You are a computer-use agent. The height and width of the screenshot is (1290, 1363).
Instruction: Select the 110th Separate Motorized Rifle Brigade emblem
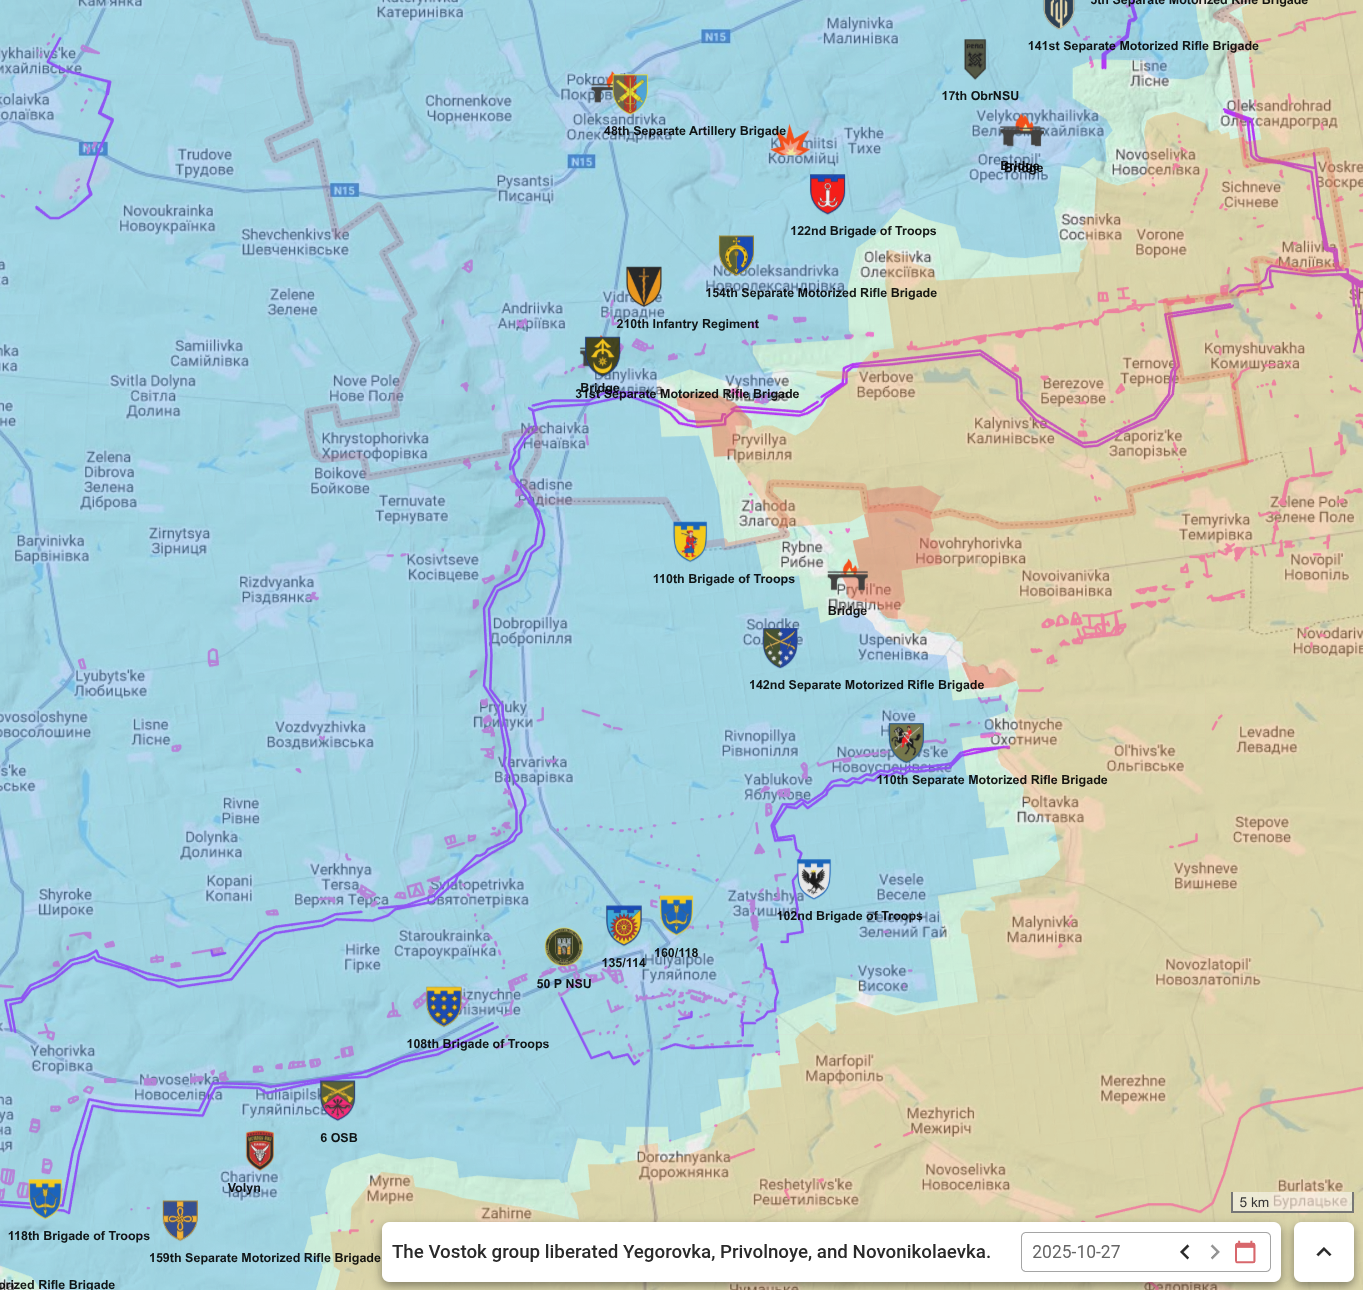(906, 742)
